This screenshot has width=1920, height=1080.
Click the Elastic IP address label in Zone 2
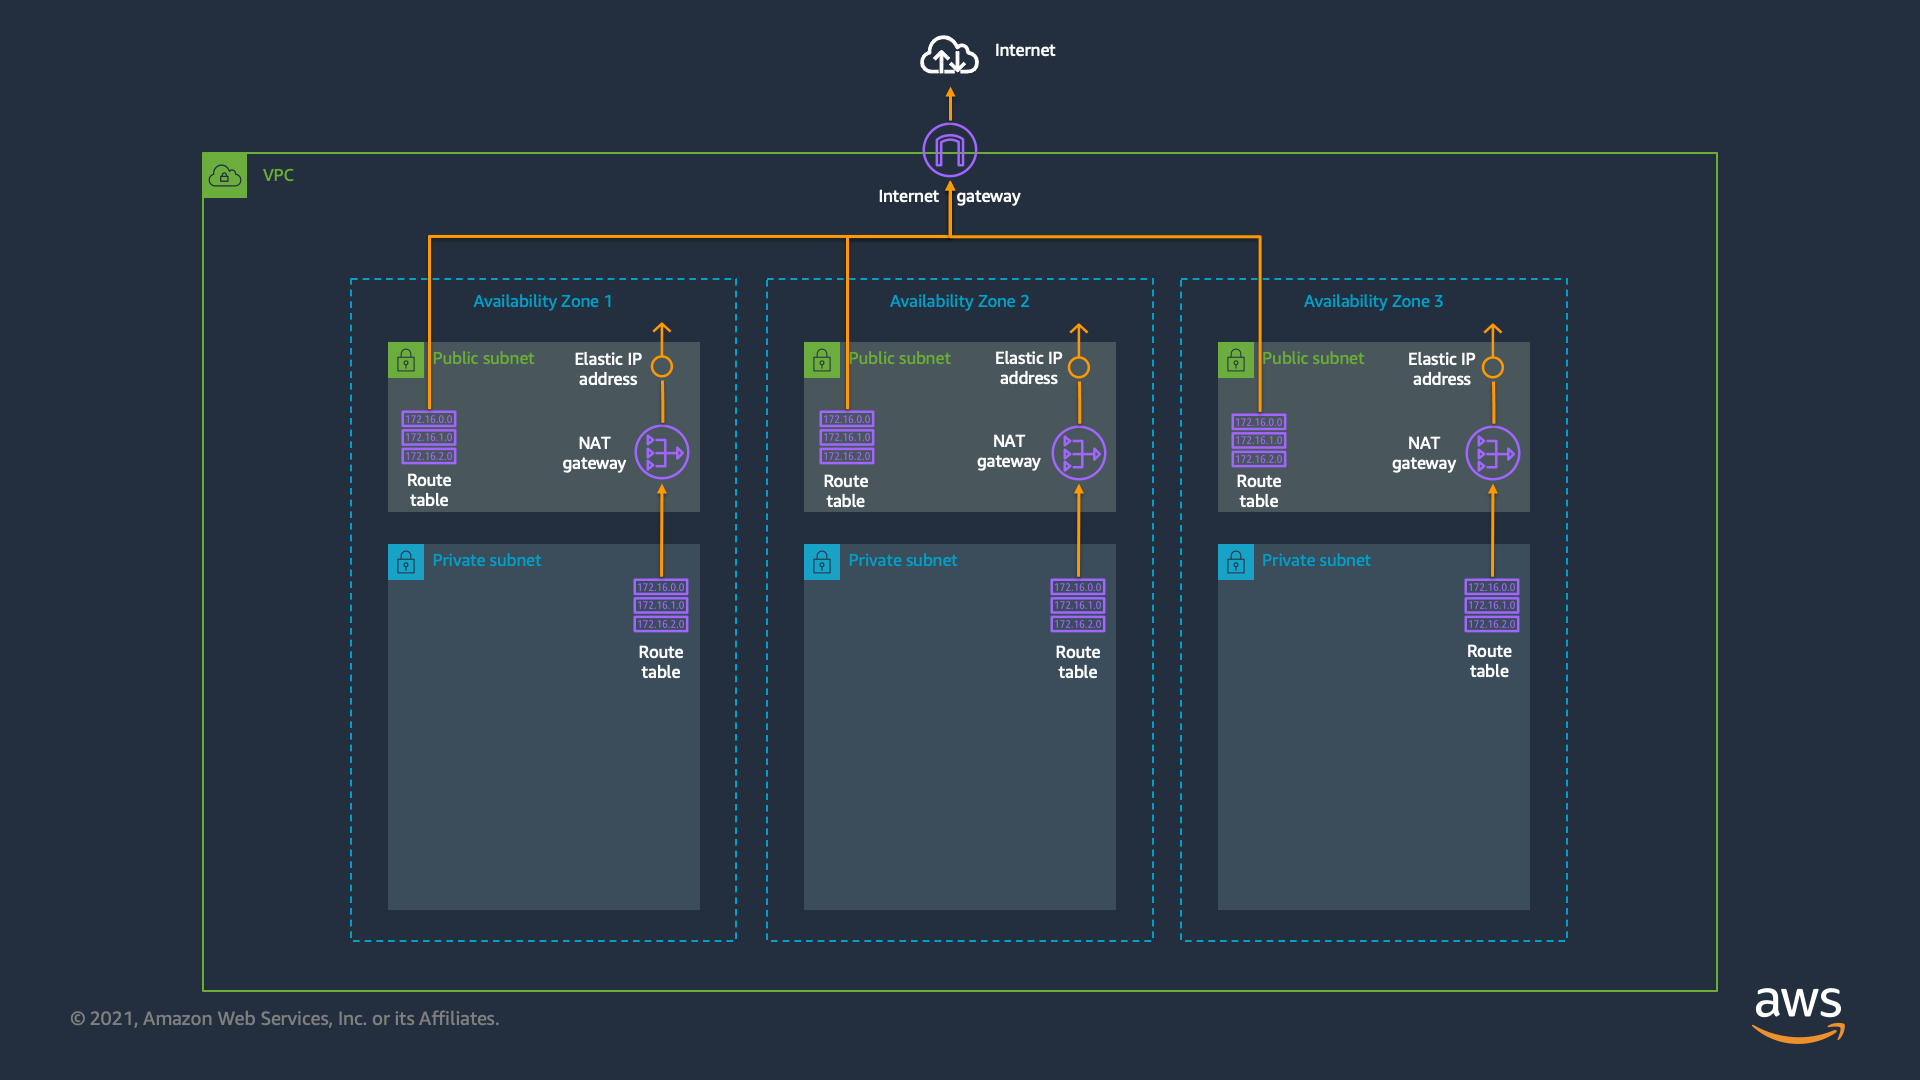1028,368
